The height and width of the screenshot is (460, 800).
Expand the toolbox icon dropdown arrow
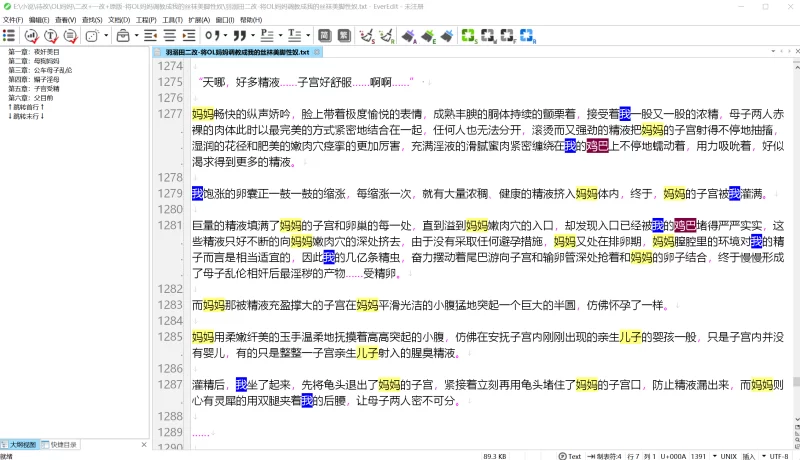[137, 35]
